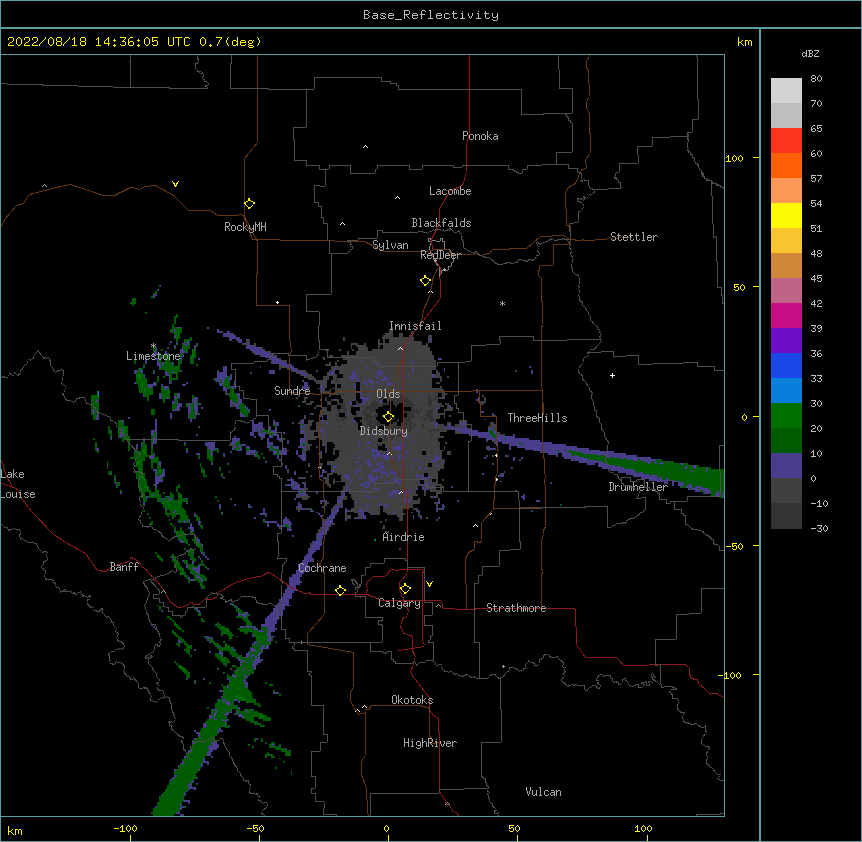Click the Limestone label

pyautogui.click(x=153, y=356)
